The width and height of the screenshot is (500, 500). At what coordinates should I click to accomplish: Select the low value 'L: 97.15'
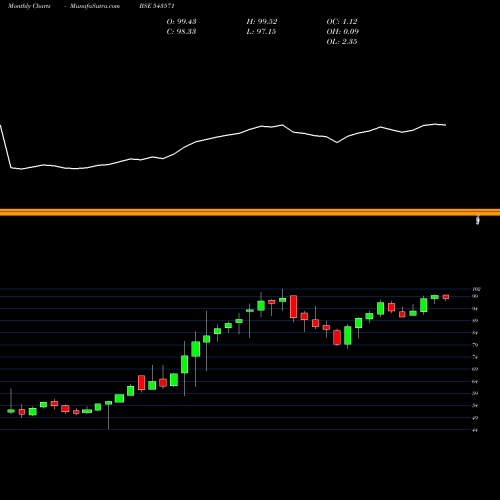pyautogui.click(x=261, y=32)
